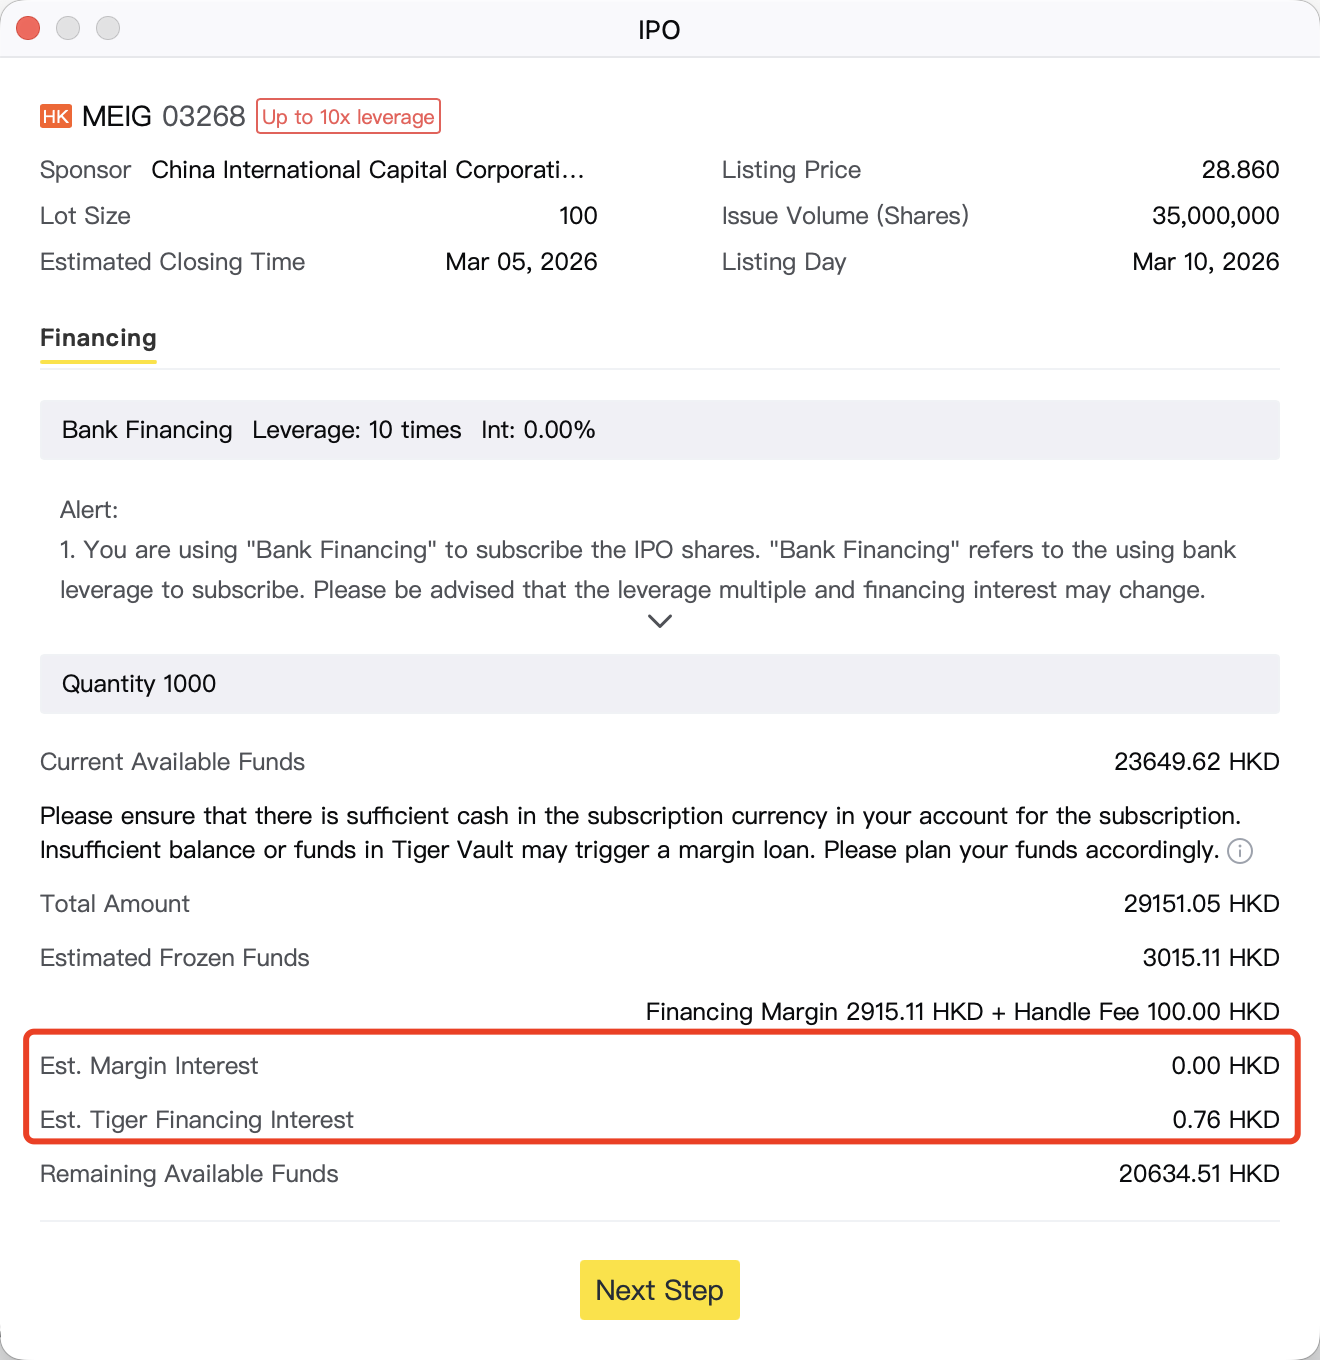Click the Current Available Funds amount
This screenshot has height=1360, width=1320.
[x=1196, y=762]
